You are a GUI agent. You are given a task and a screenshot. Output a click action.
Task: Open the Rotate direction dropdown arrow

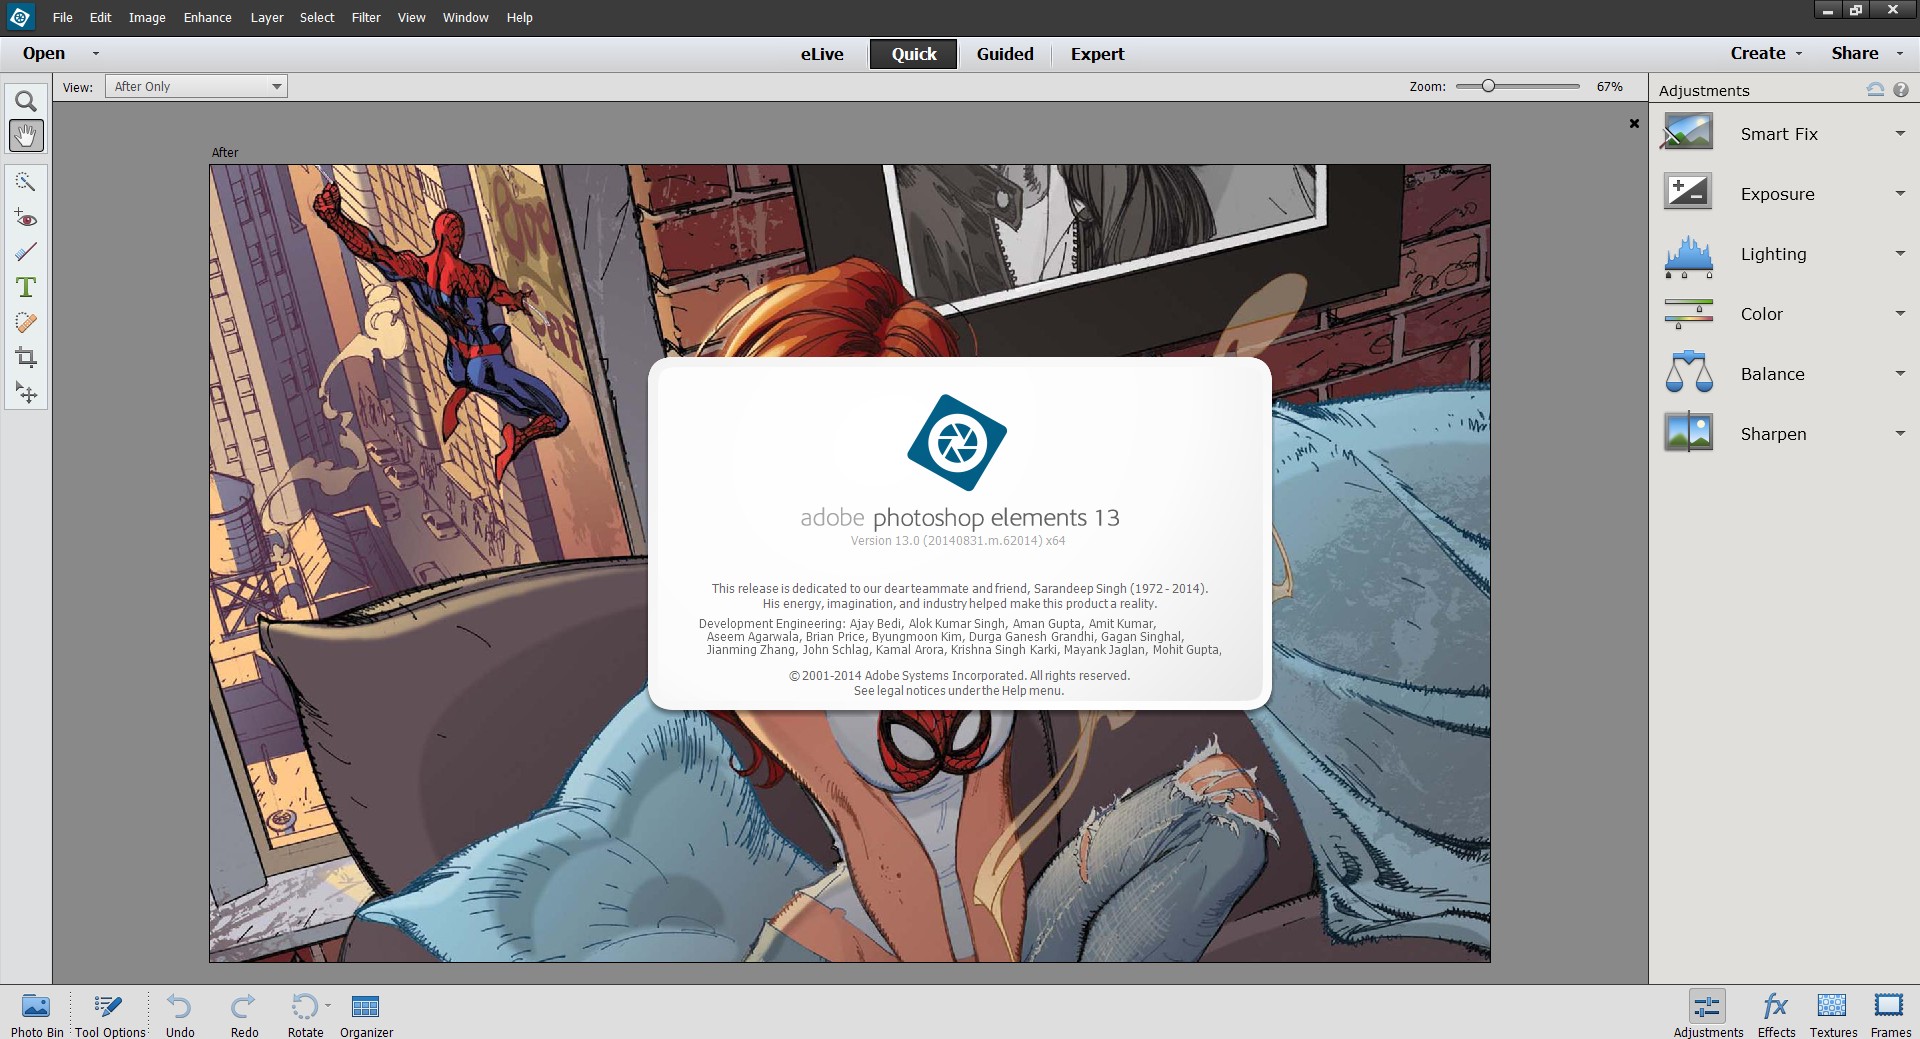(328, 1006)
